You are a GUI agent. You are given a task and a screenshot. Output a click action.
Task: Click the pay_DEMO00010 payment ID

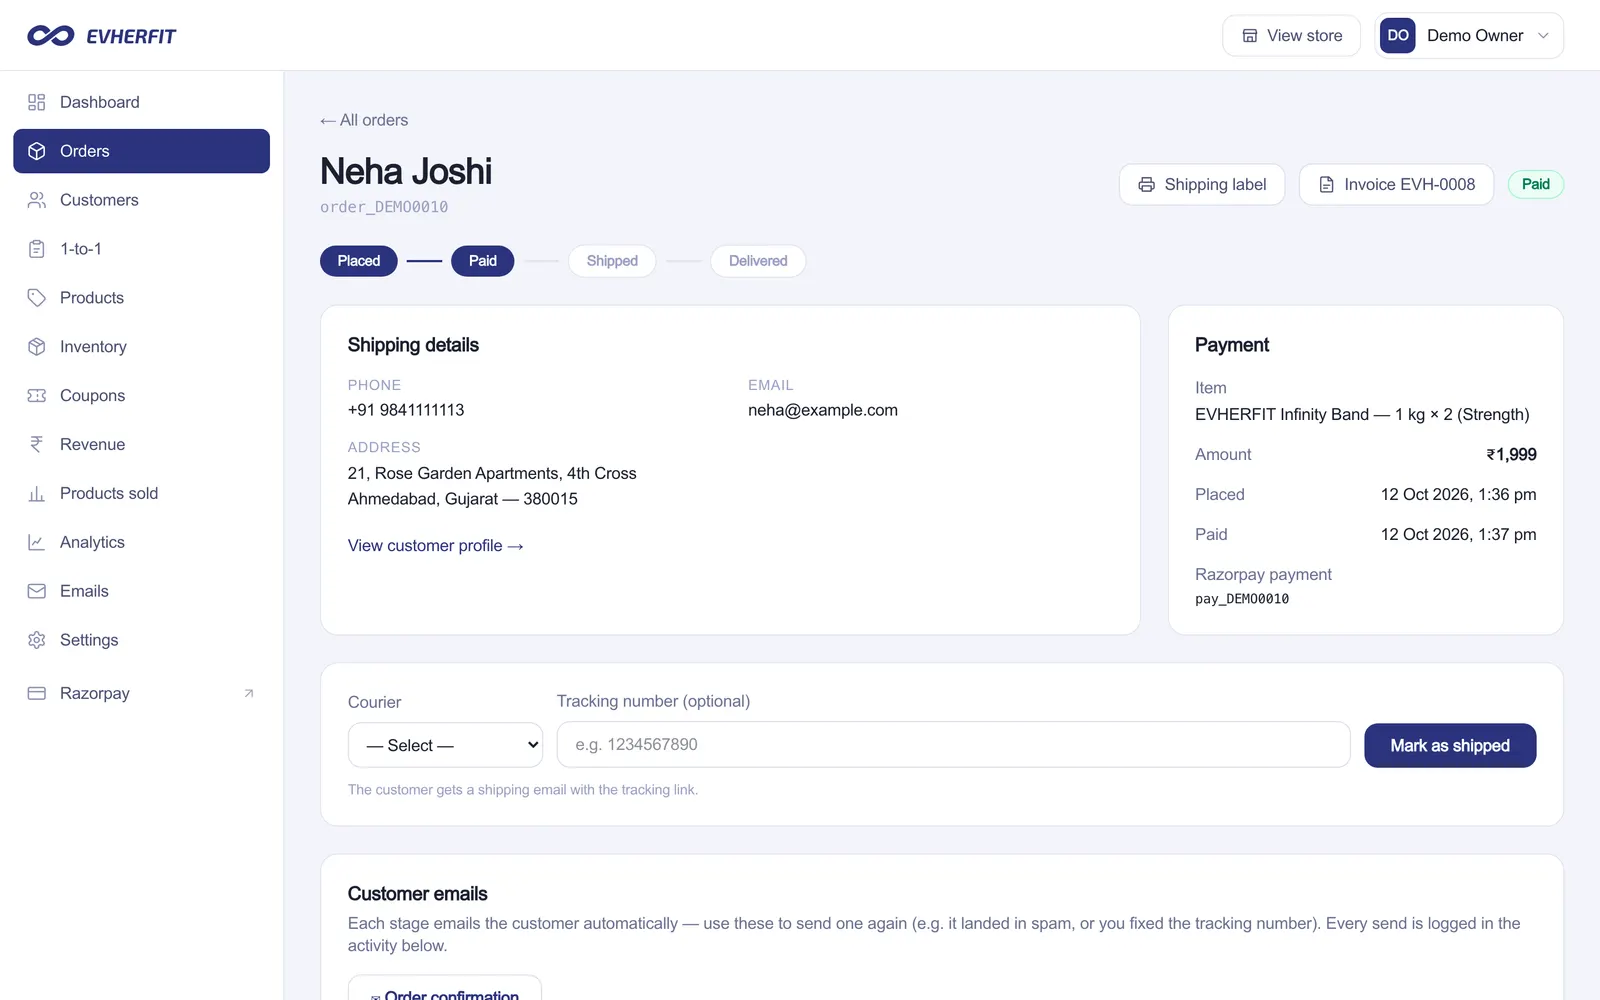pyautogui.click(x=1242, y=599)
